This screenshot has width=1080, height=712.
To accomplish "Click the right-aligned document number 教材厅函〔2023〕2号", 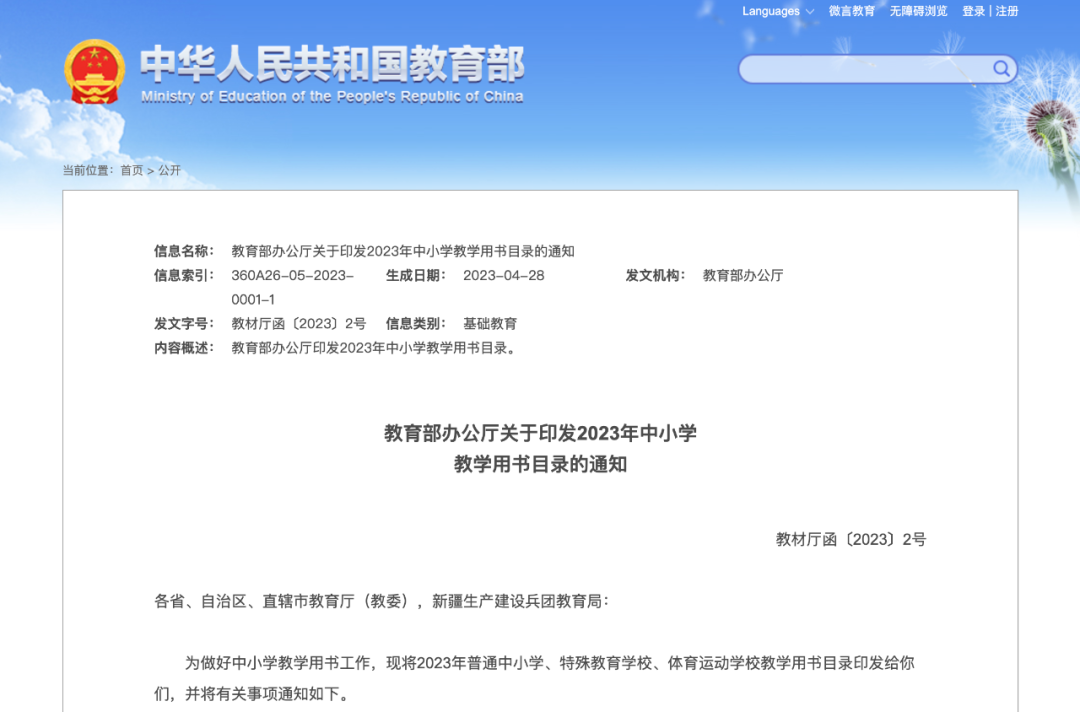I will pos(851,540).
